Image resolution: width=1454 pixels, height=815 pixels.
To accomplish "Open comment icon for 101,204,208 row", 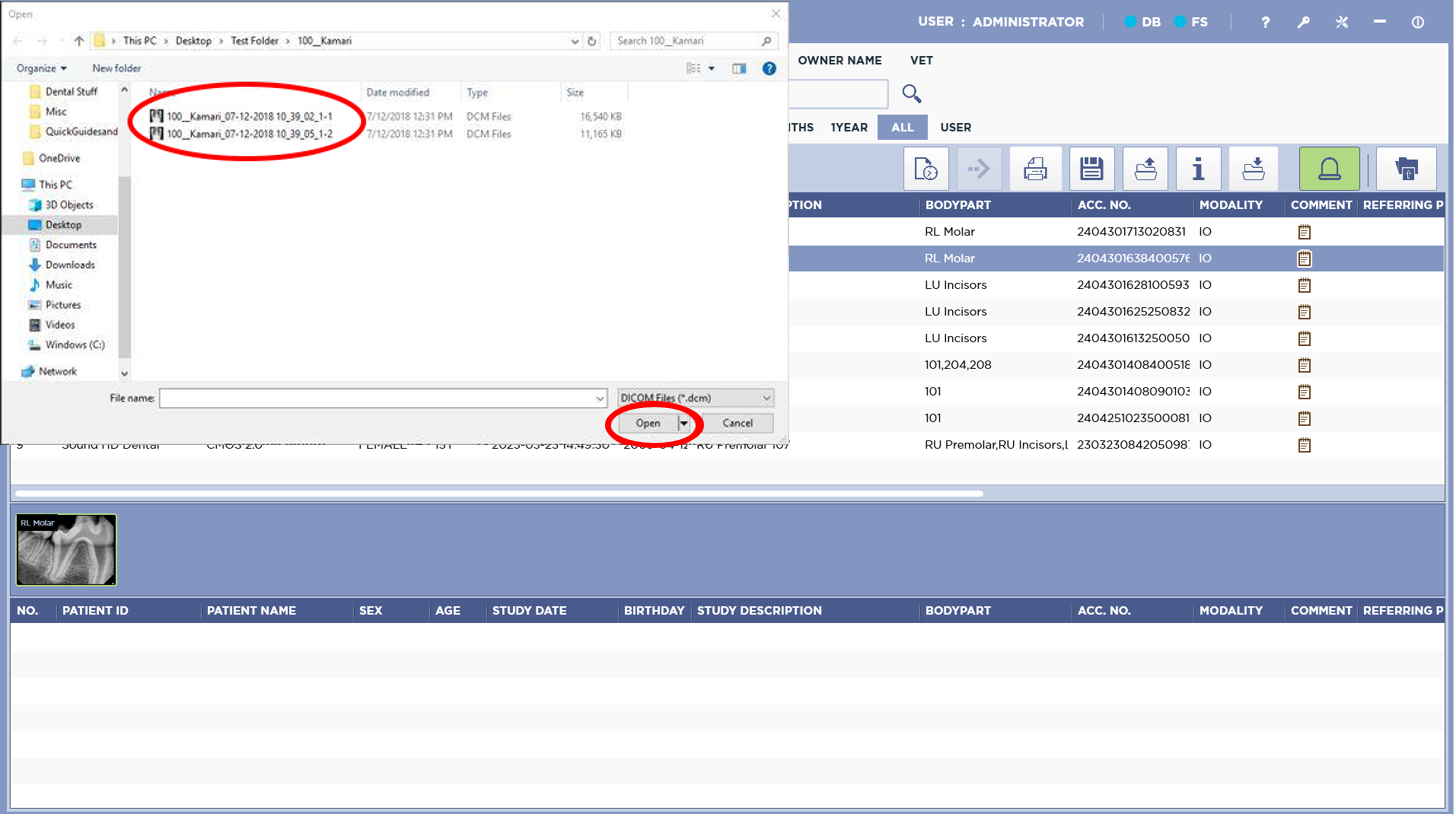I will pyautogui.click(x=1304, y=365).
